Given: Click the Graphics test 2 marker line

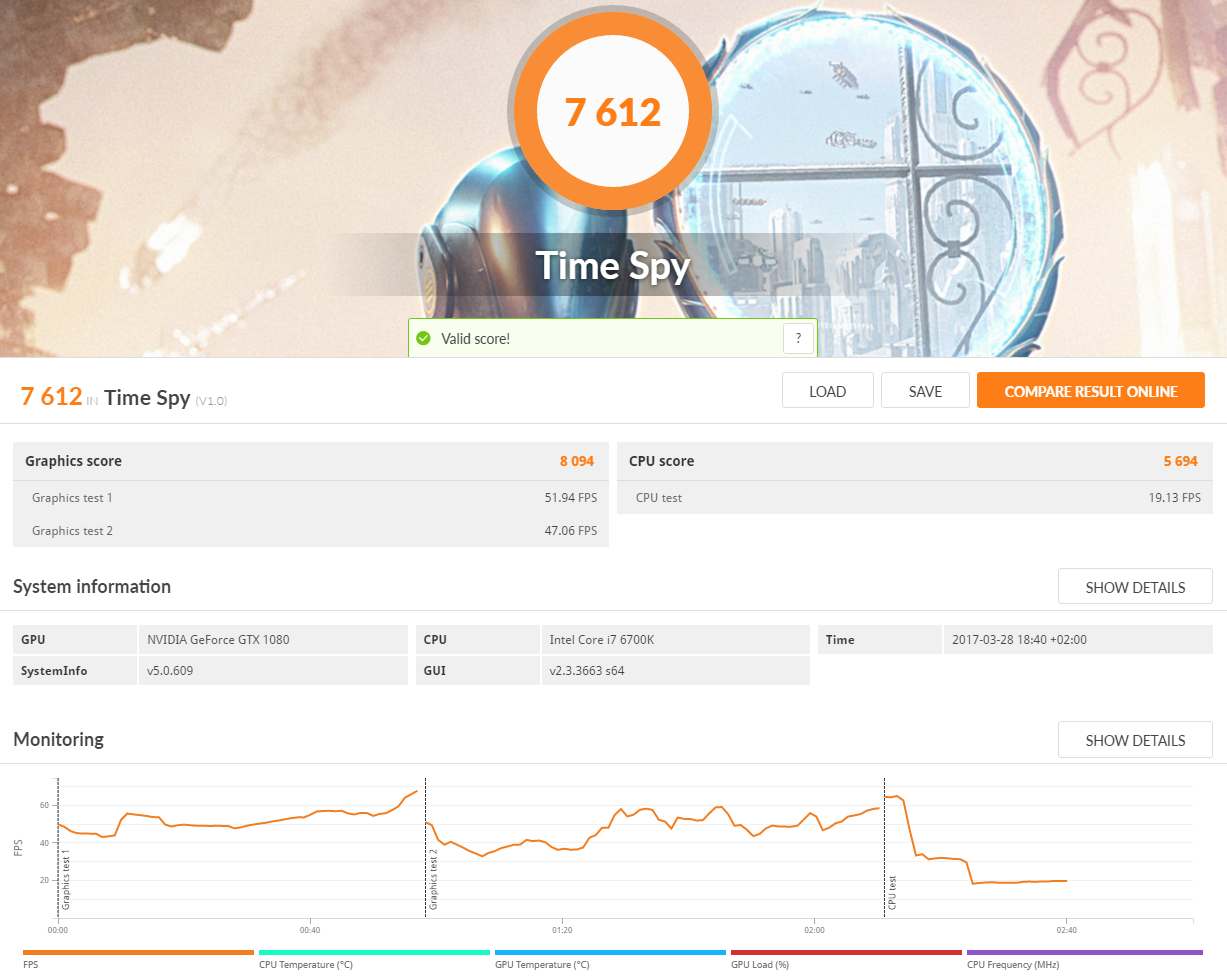Looking at the screenshot, I should (x=426, y=848).
